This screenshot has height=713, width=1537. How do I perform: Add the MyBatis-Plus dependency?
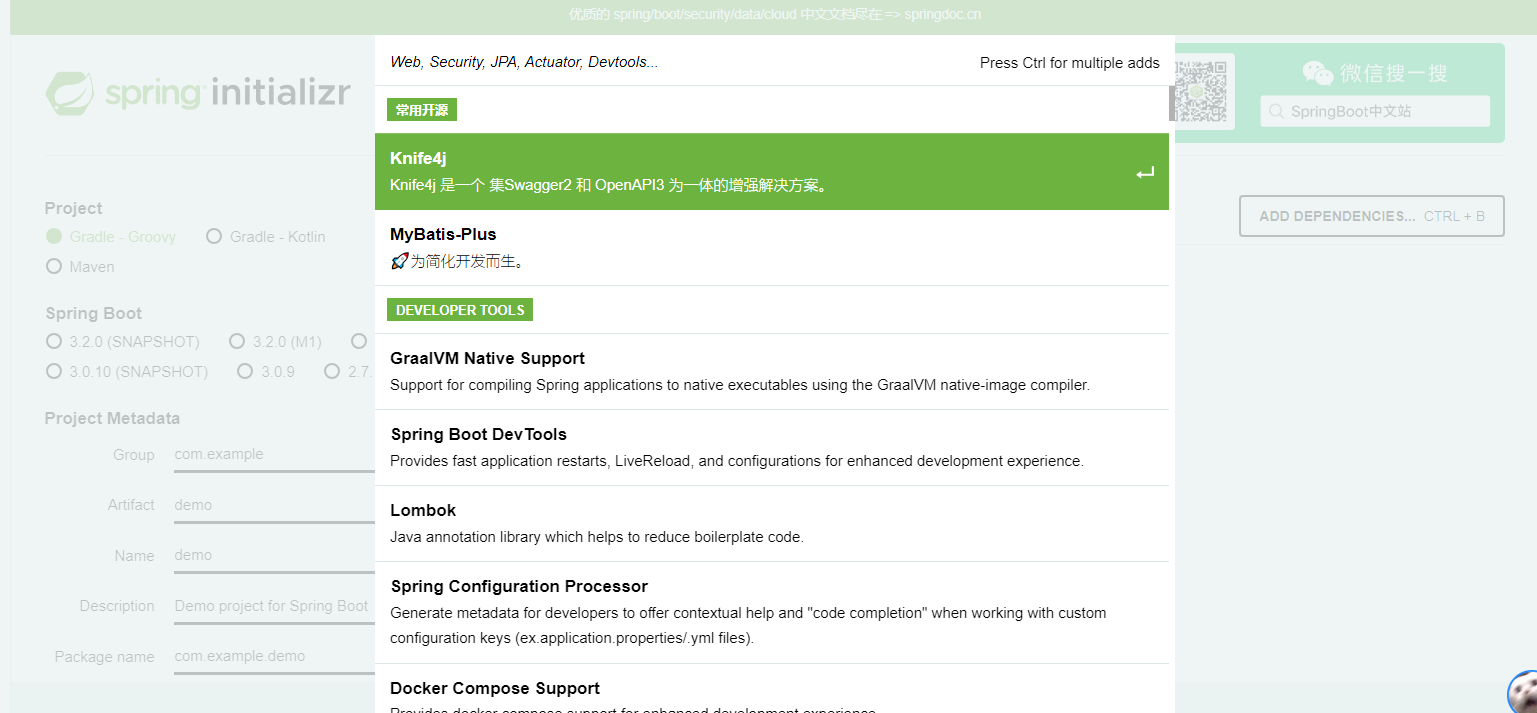(x=772, y=248)
